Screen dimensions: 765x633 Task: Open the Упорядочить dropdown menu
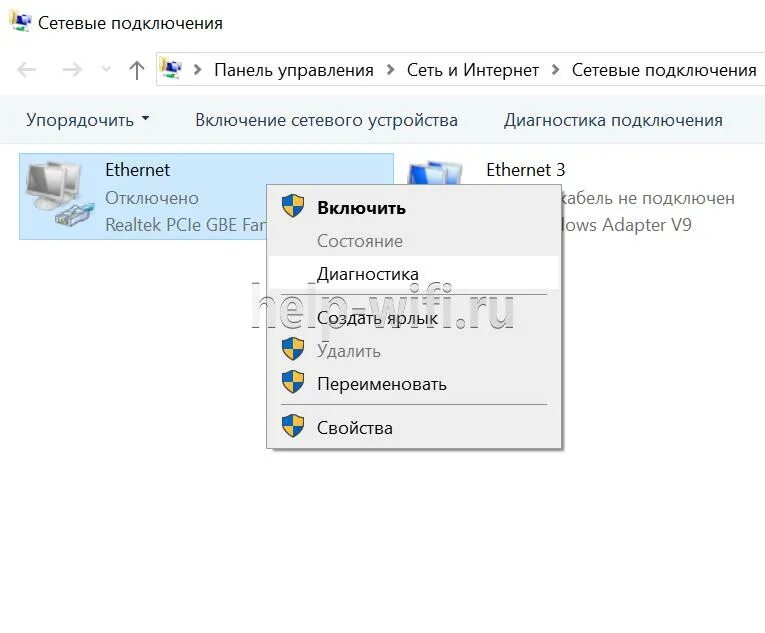pos(88,120)
